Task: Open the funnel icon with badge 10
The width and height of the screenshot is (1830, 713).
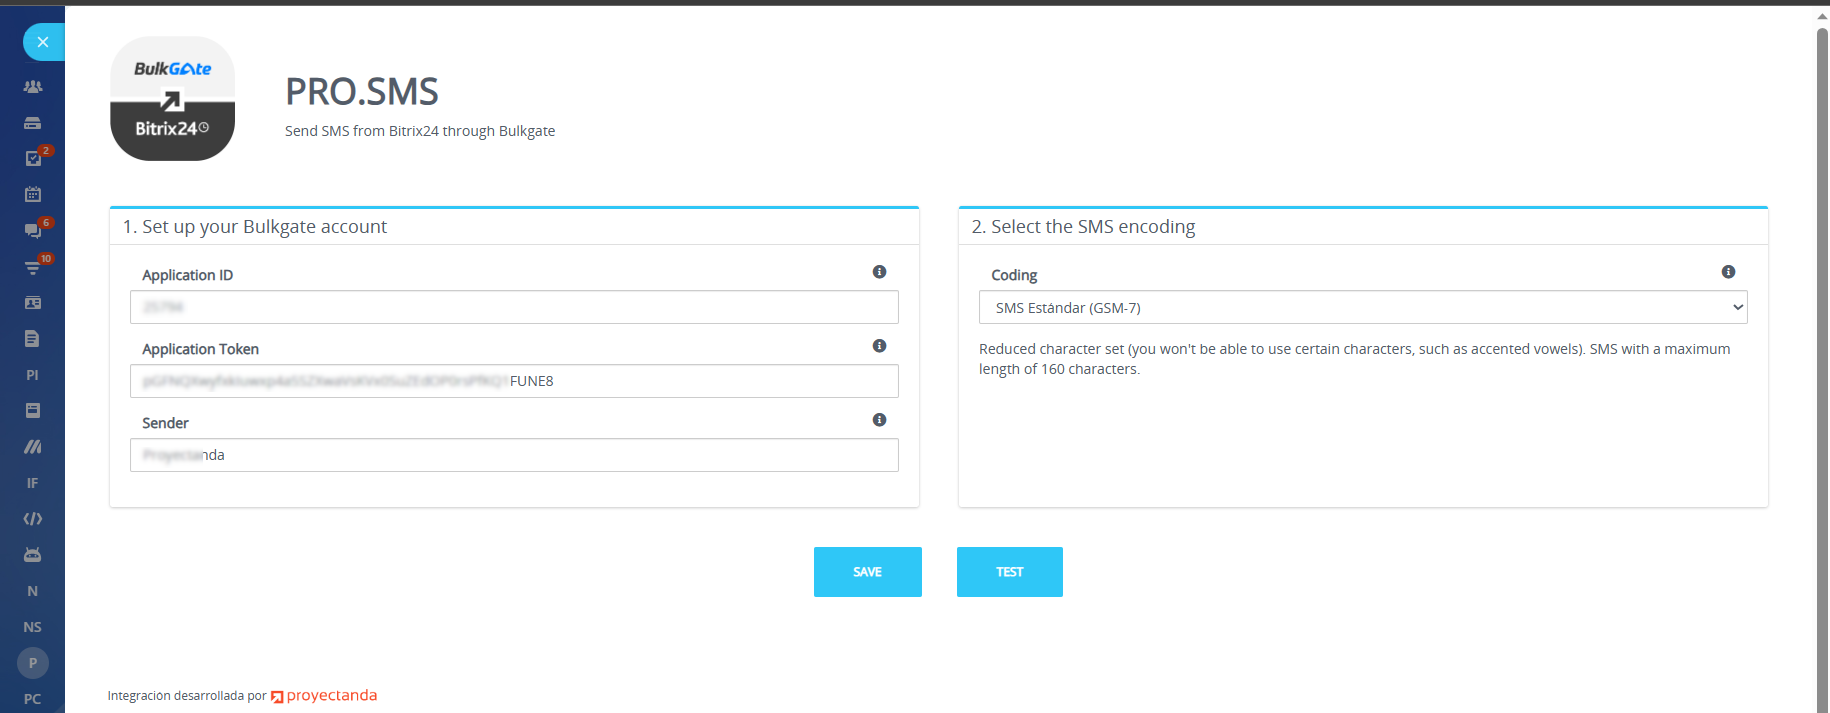Action: (x=33, y=267)
